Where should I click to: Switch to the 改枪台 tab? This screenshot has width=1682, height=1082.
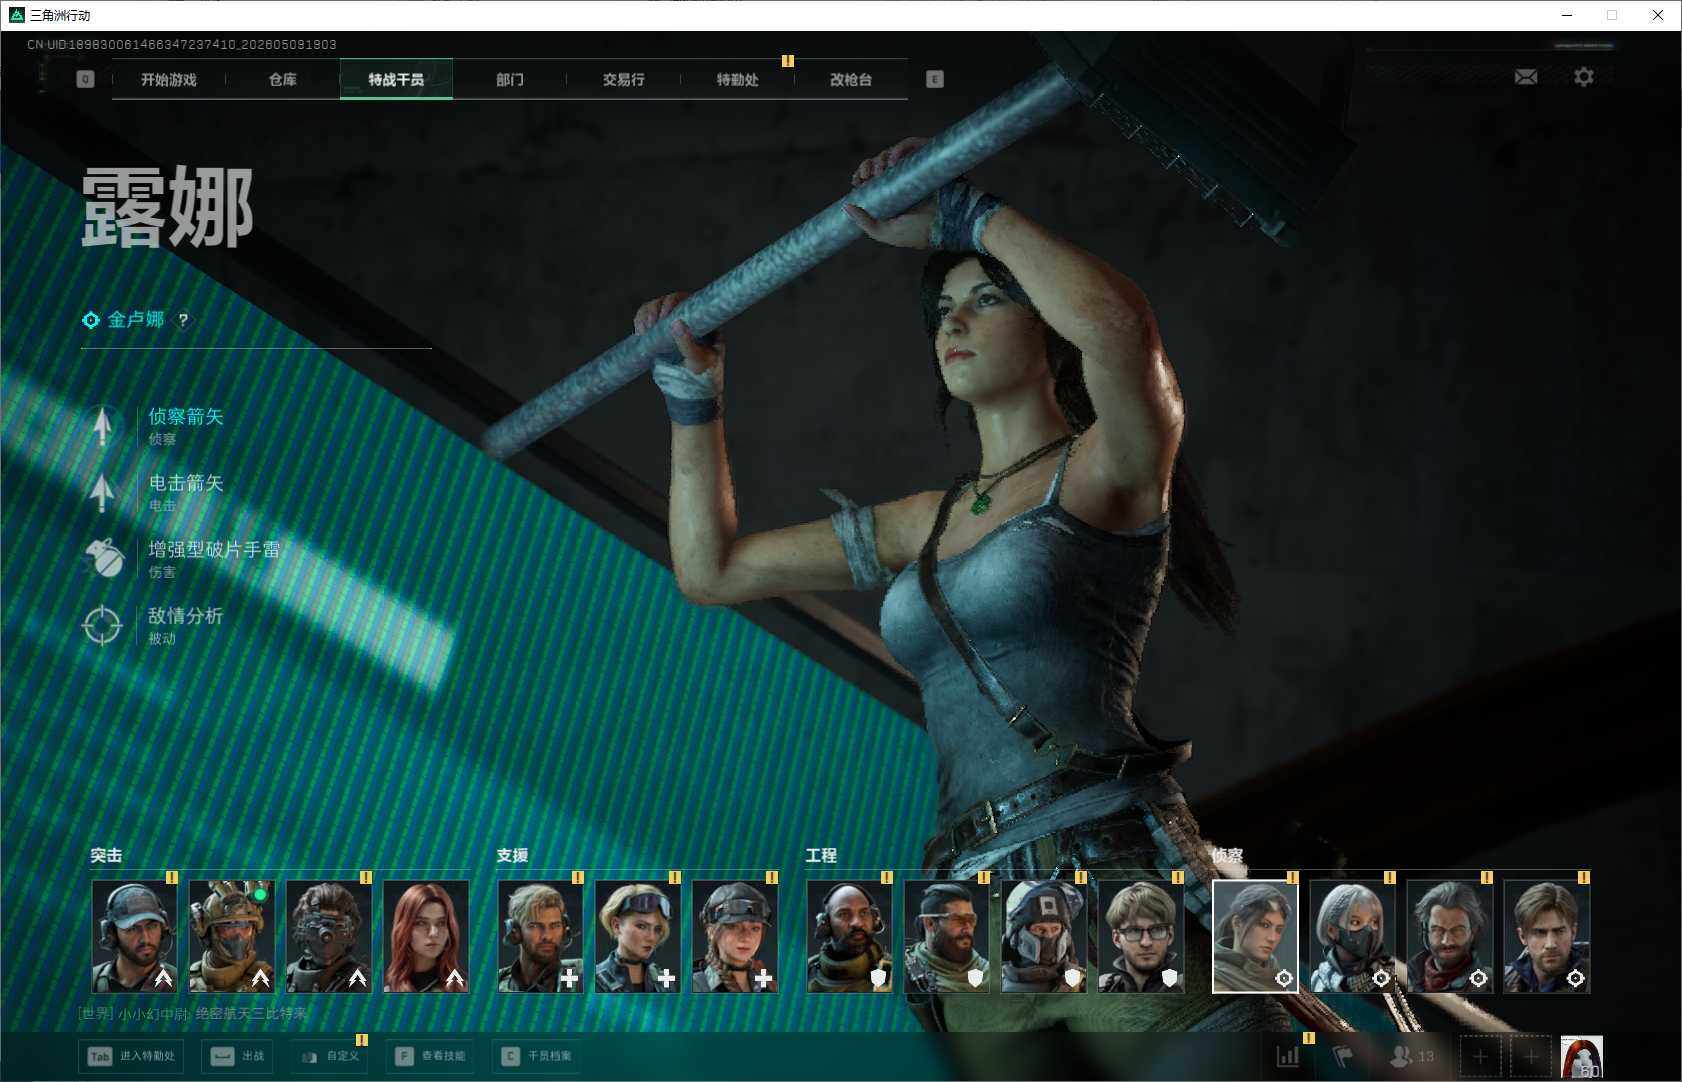point(852,80)
